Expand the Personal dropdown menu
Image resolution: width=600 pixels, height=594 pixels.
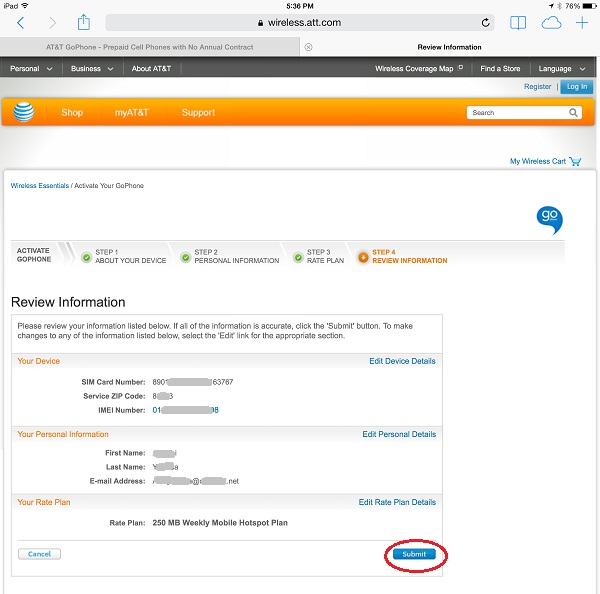coord(31,69)
